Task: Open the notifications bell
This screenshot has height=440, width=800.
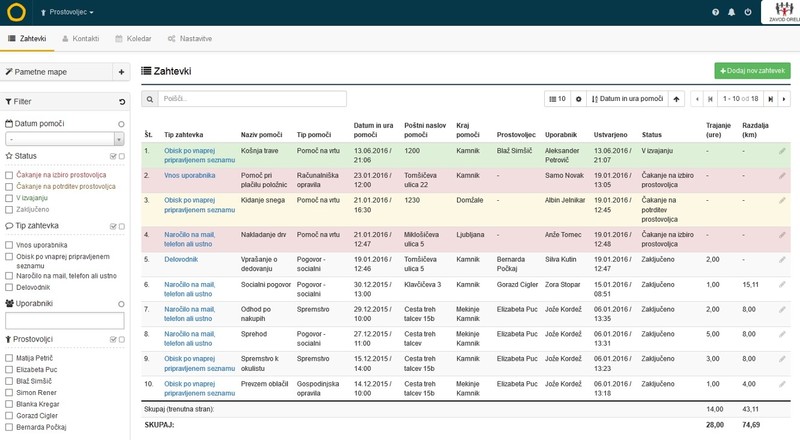Action: click(732, 13)
